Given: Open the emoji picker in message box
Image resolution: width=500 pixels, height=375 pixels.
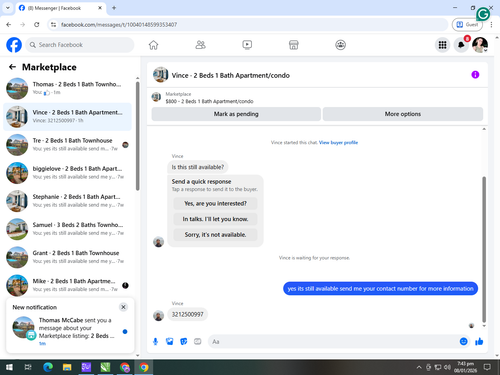Looking at the screenshot, I should coord(463,341).
